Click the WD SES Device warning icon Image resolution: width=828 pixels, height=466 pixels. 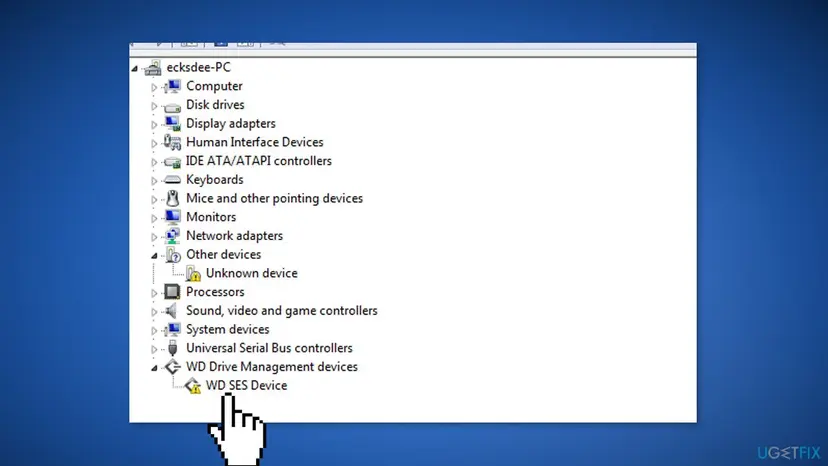[193, 386]
